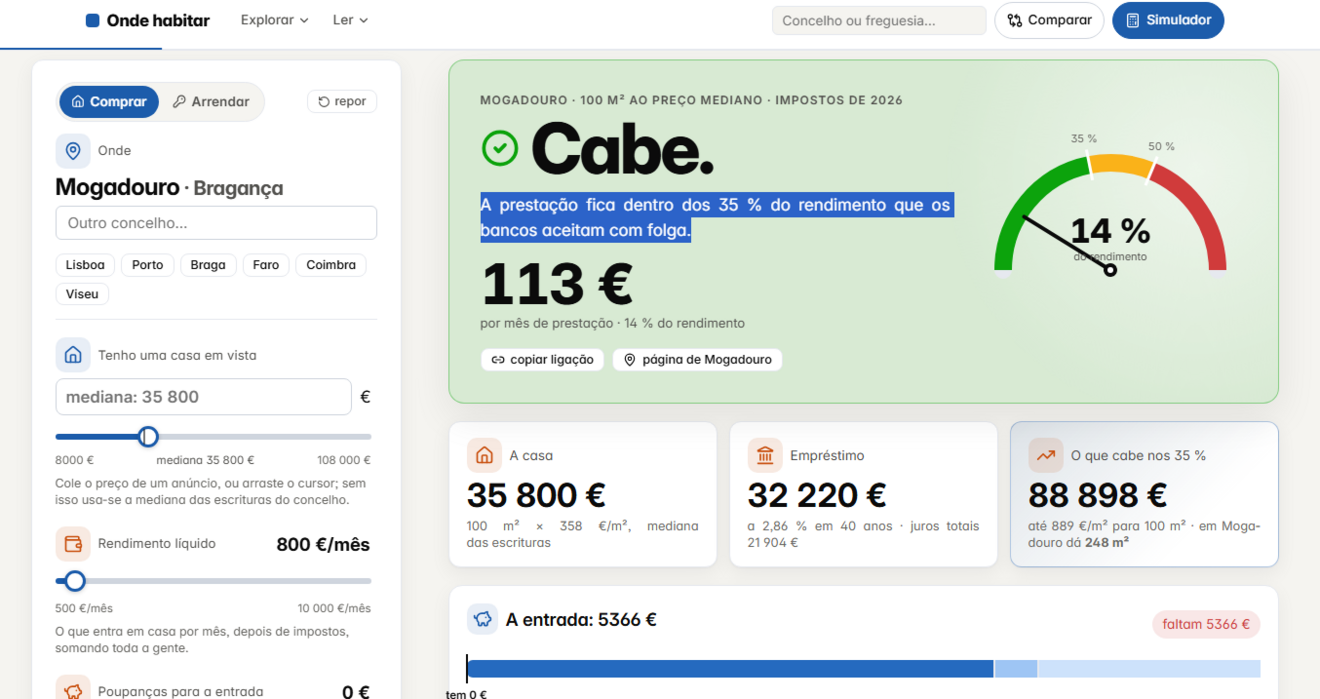
Task: Focus the Concelho ou freguesia search field
Action: (x=879, y=20)
